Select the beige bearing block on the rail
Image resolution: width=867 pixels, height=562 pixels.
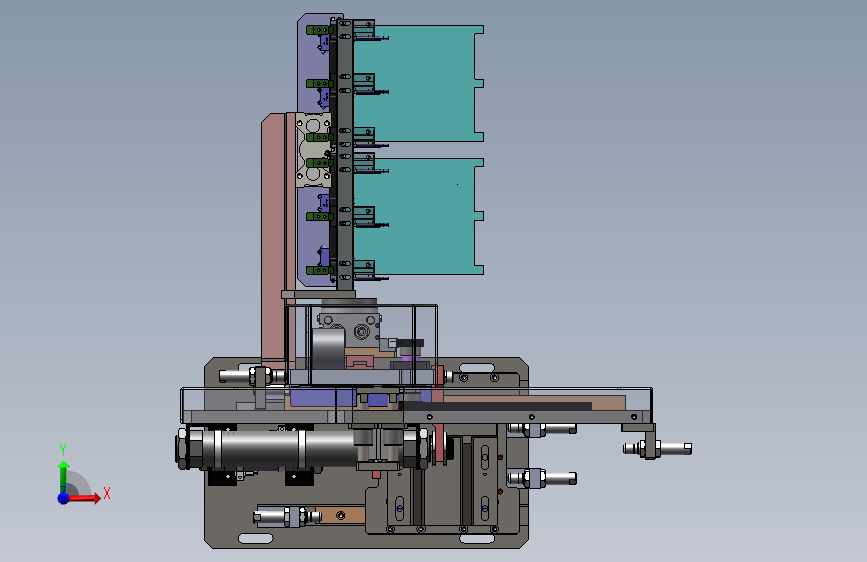[x=314, y=150]
